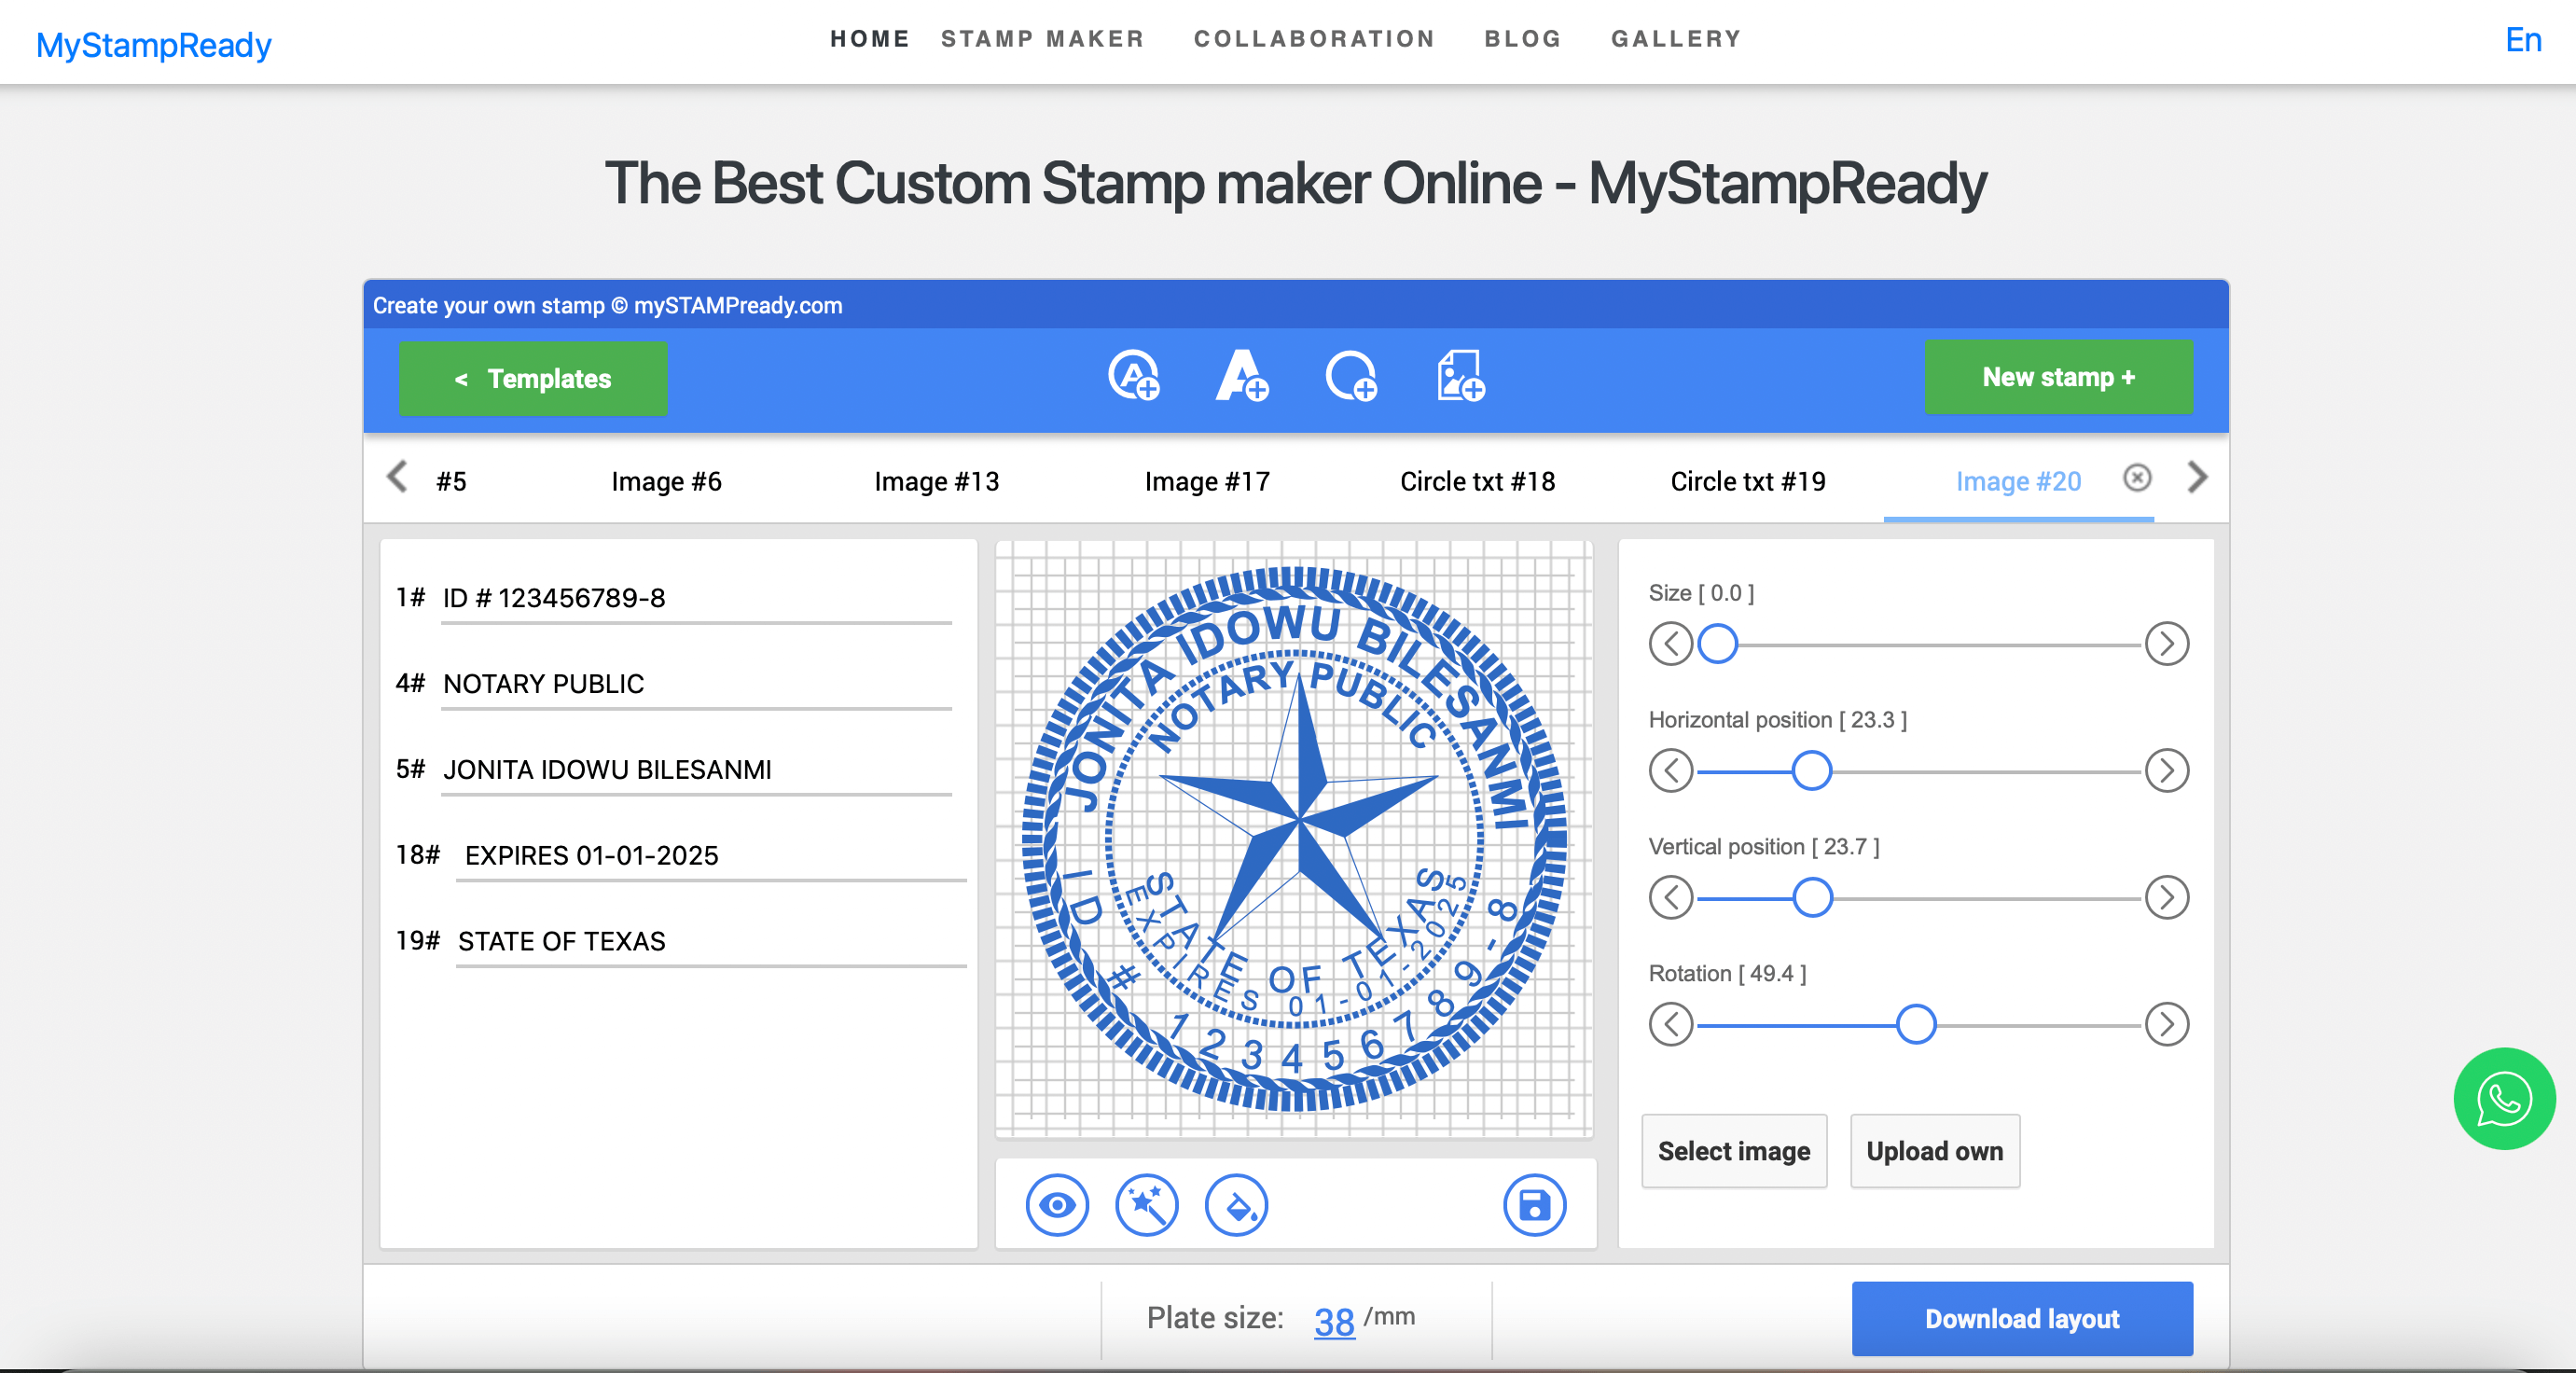The width and height of the screenshot is (2576, 1373).
Task: Drag the Rotation slider to adjust angle
Action: [1913, 1024]
